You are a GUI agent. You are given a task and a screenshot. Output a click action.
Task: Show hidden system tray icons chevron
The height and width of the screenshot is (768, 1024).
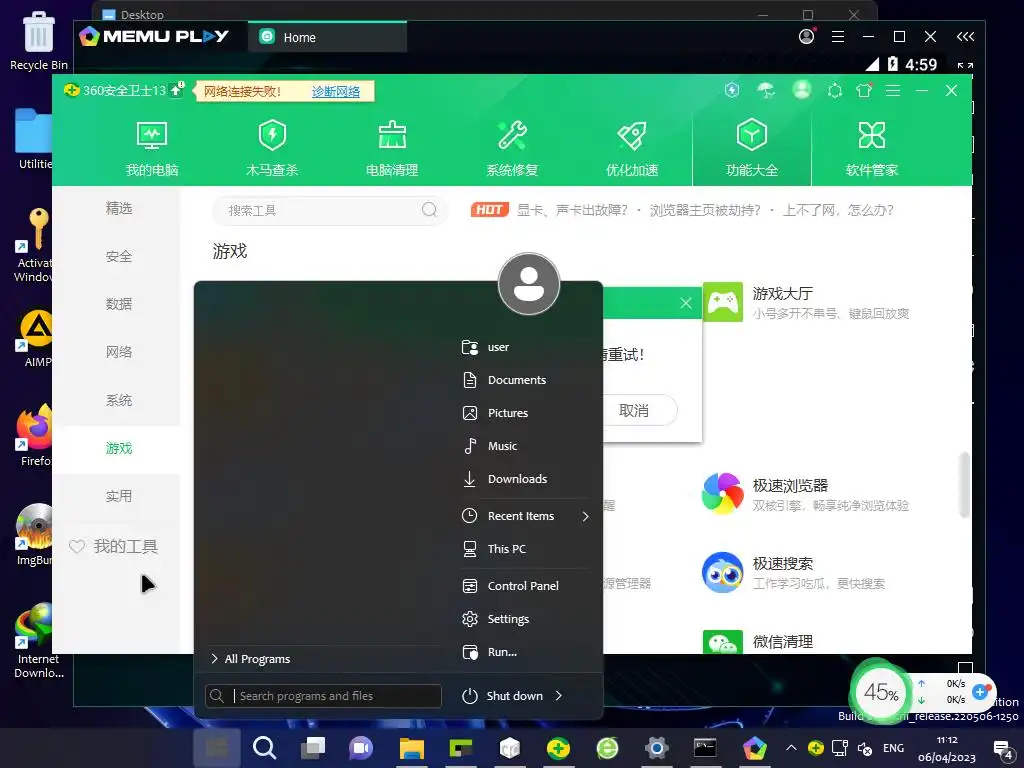click(792, 748)
